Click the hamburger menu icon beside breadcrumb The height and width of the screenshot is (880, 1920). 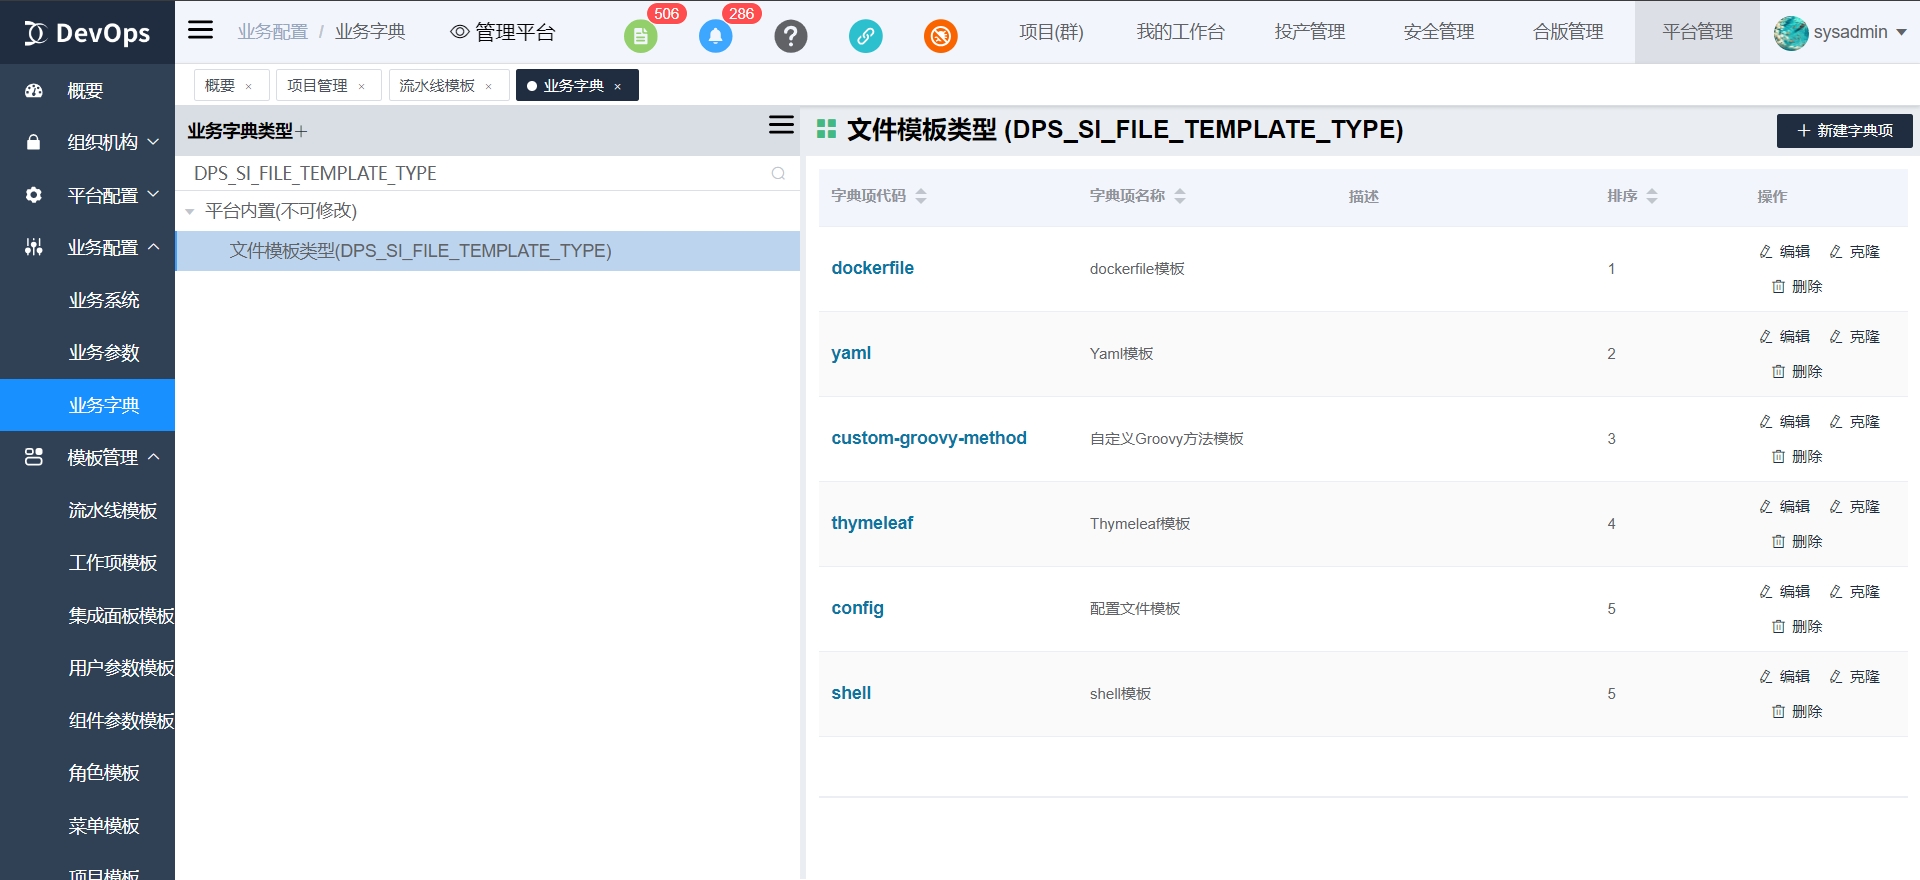pyautogui.click(x=201, y=30)
